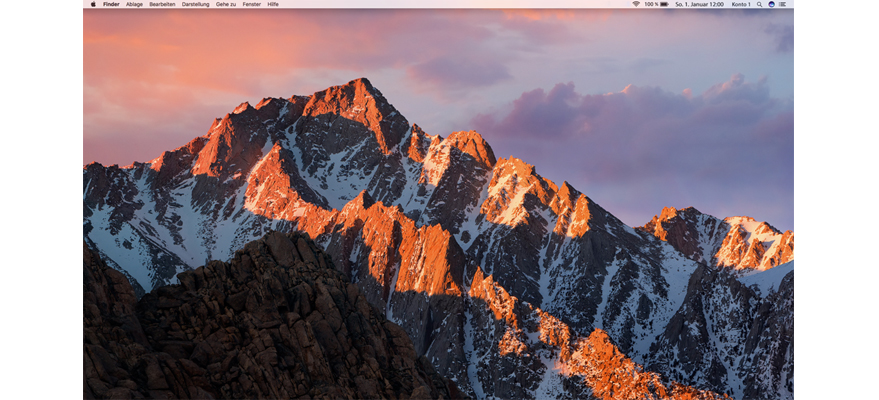Click the tallest mountain peak on wallpaper
Image resolution: width=879 pixels, height=400 pixels.
[358, 88]
